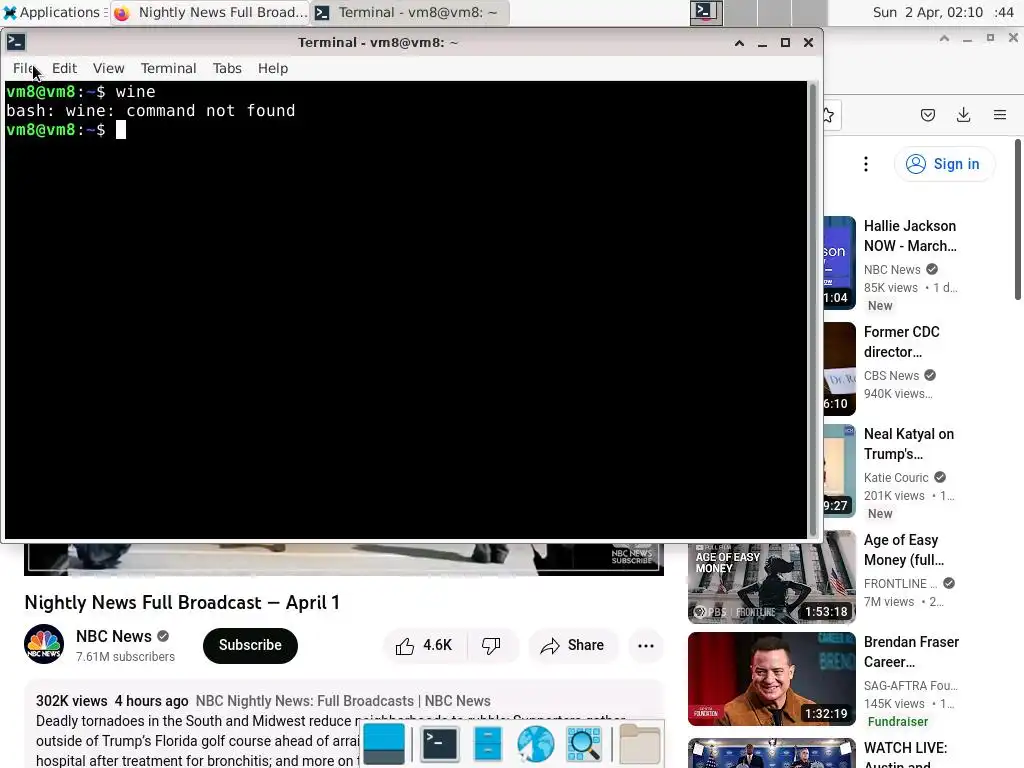This screenshot has width=1024, height=768.
Task: Click Hallie Jackson video thumbnail
Action: [x=839, y=262]
